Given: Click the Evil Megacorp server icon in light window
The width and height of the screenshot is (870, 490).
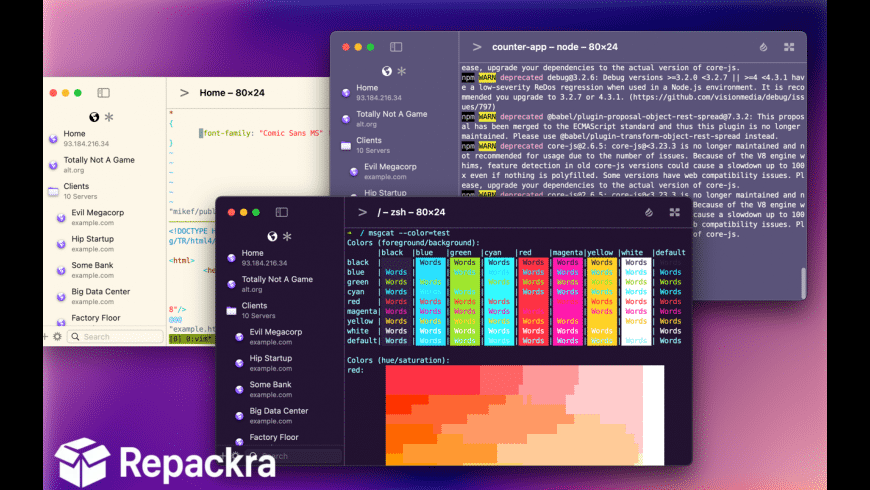Looking at the screenshot, I should [x=61, y=218].
